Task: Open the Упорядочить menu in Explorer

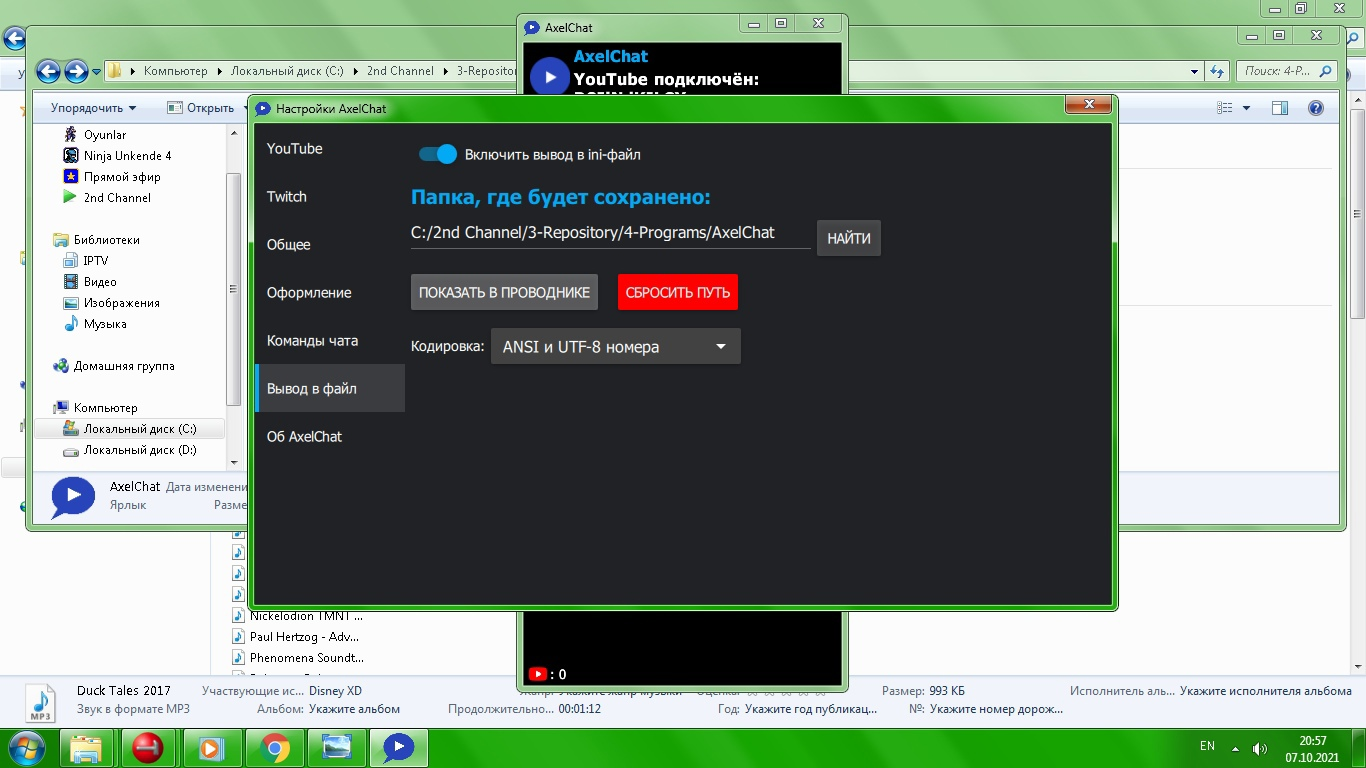Action: coord(93,108)
